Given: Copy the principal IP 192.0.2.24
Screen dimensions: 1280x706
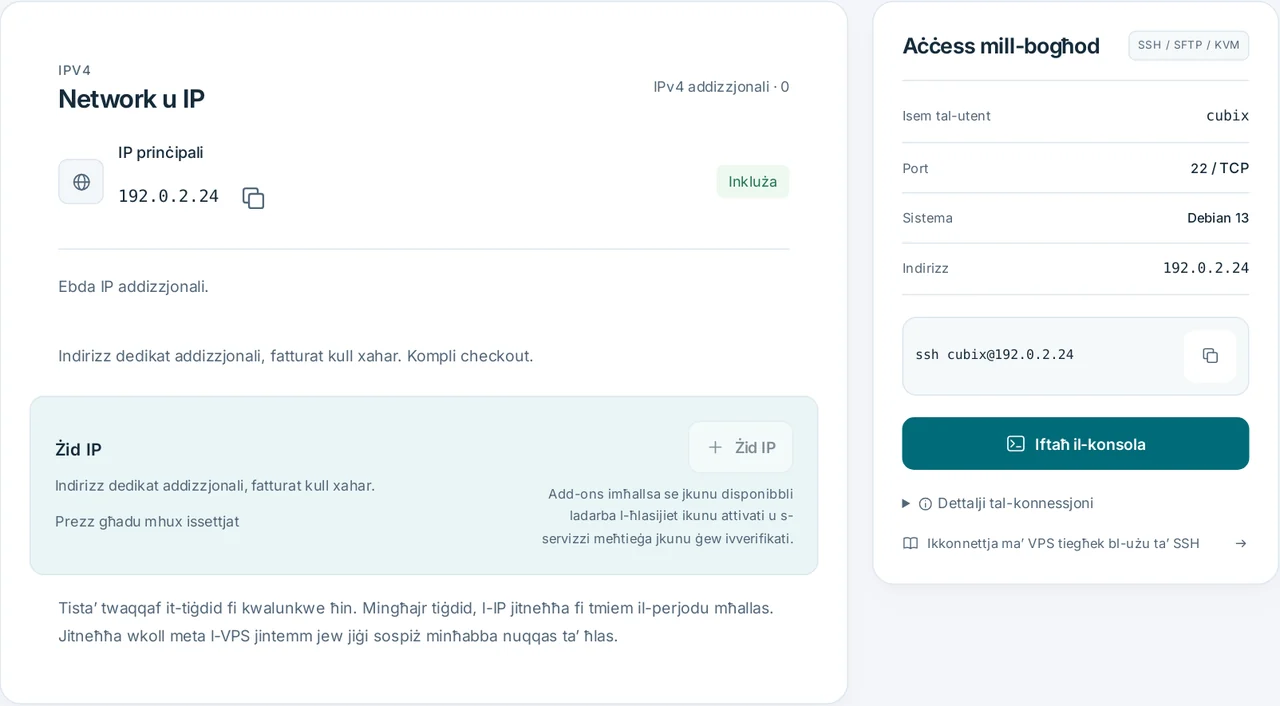Looking at the screenshot, I should click(253, 198).
